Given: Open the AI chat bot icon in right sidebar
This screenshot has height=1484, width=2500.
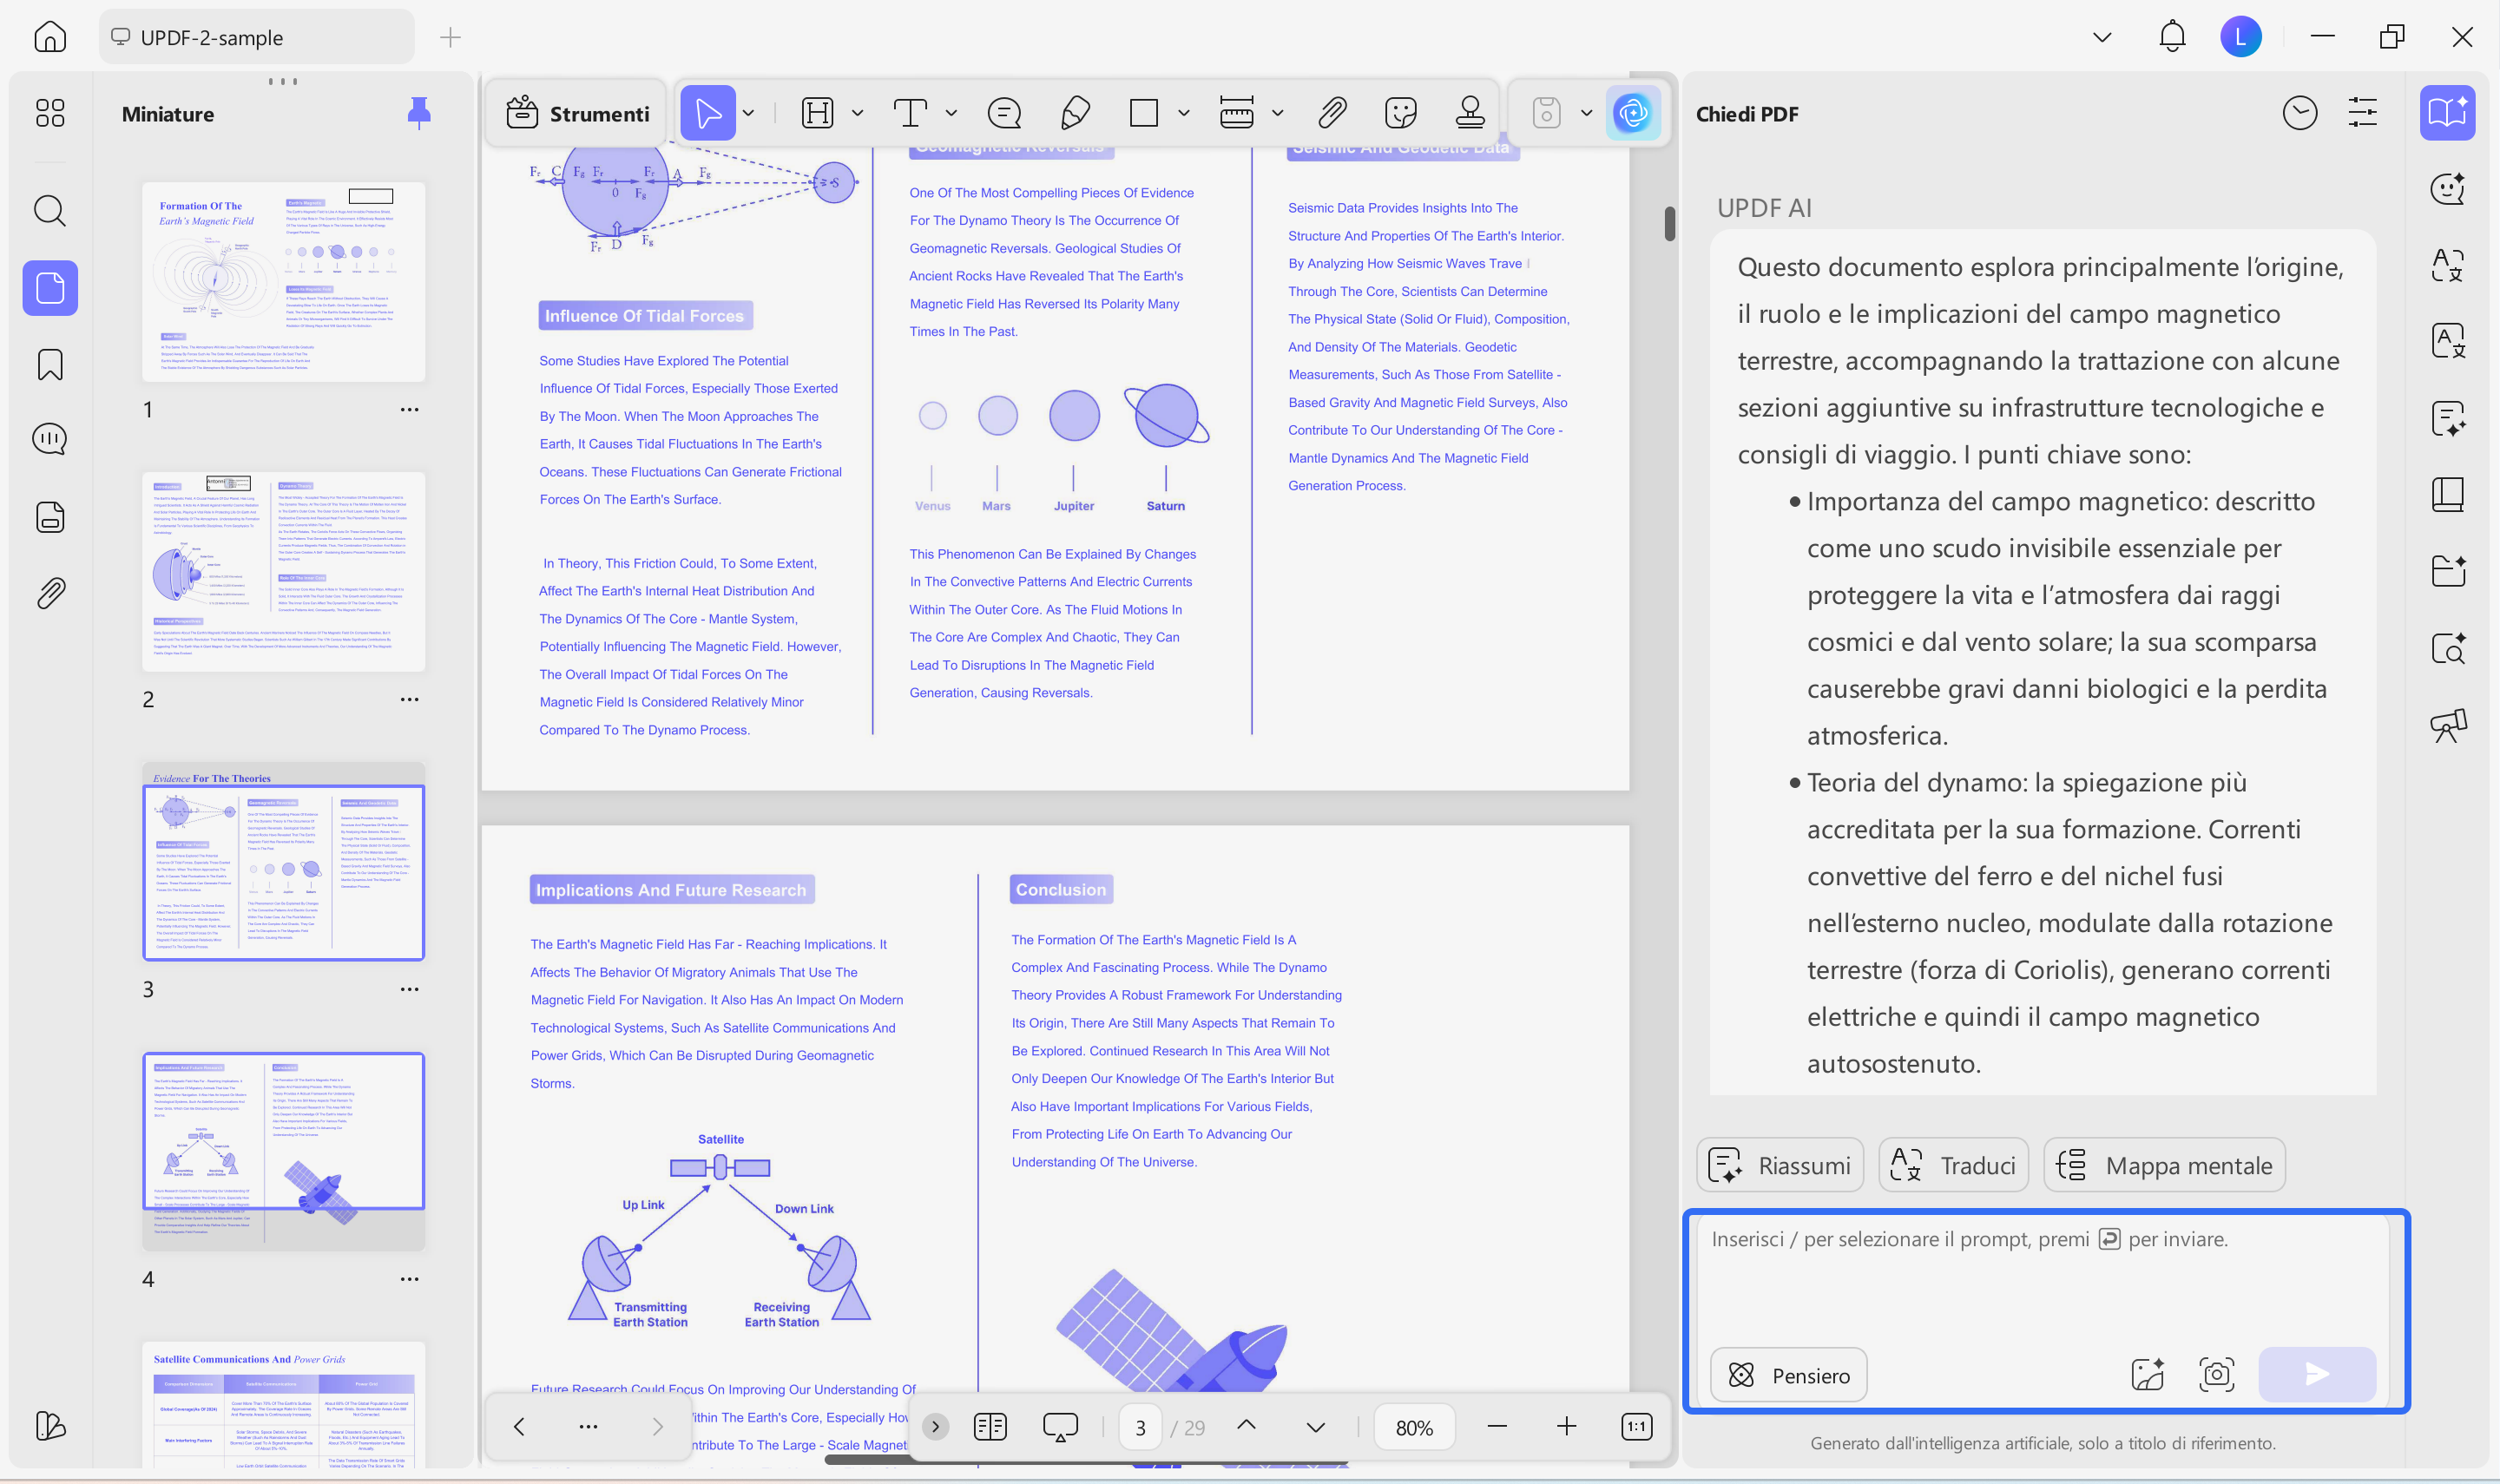Looking at the screenshot, I should 2448,189.
